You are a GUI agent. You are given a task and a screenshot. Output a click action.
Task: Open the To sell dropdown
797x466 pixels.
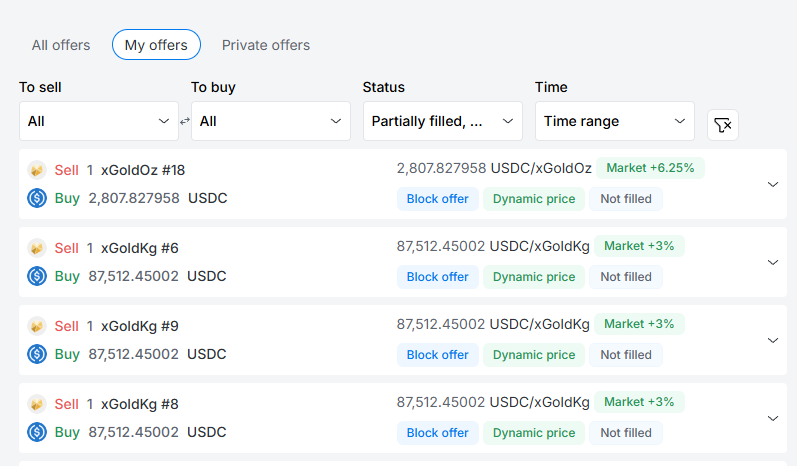[x=98, y=121]
